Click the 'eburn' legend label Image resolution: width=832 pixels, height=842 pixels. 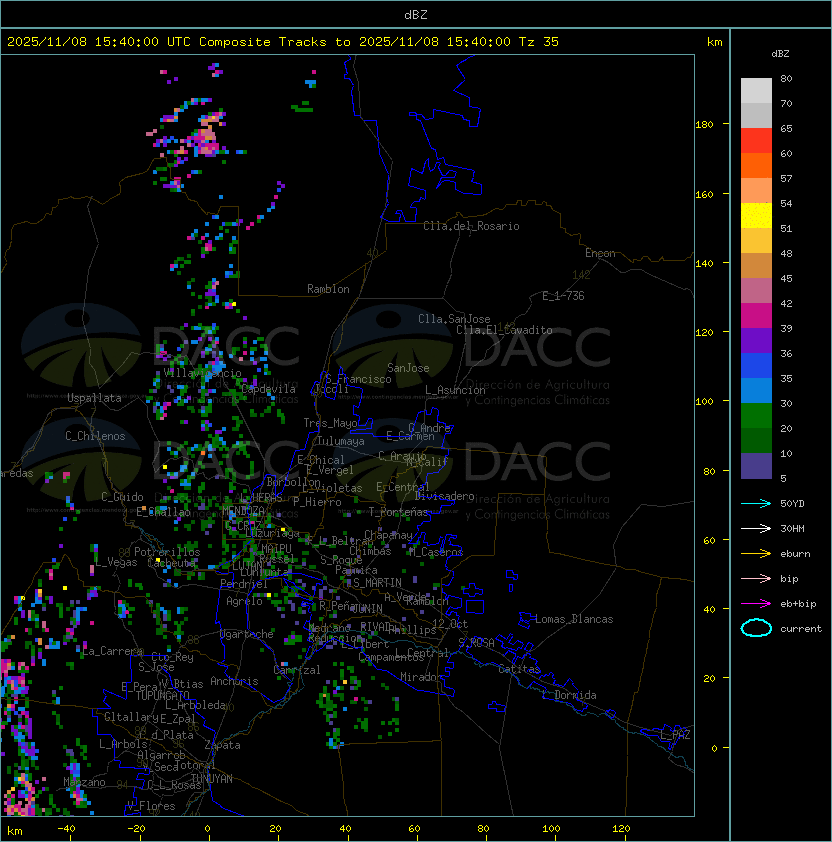[795, 553]
